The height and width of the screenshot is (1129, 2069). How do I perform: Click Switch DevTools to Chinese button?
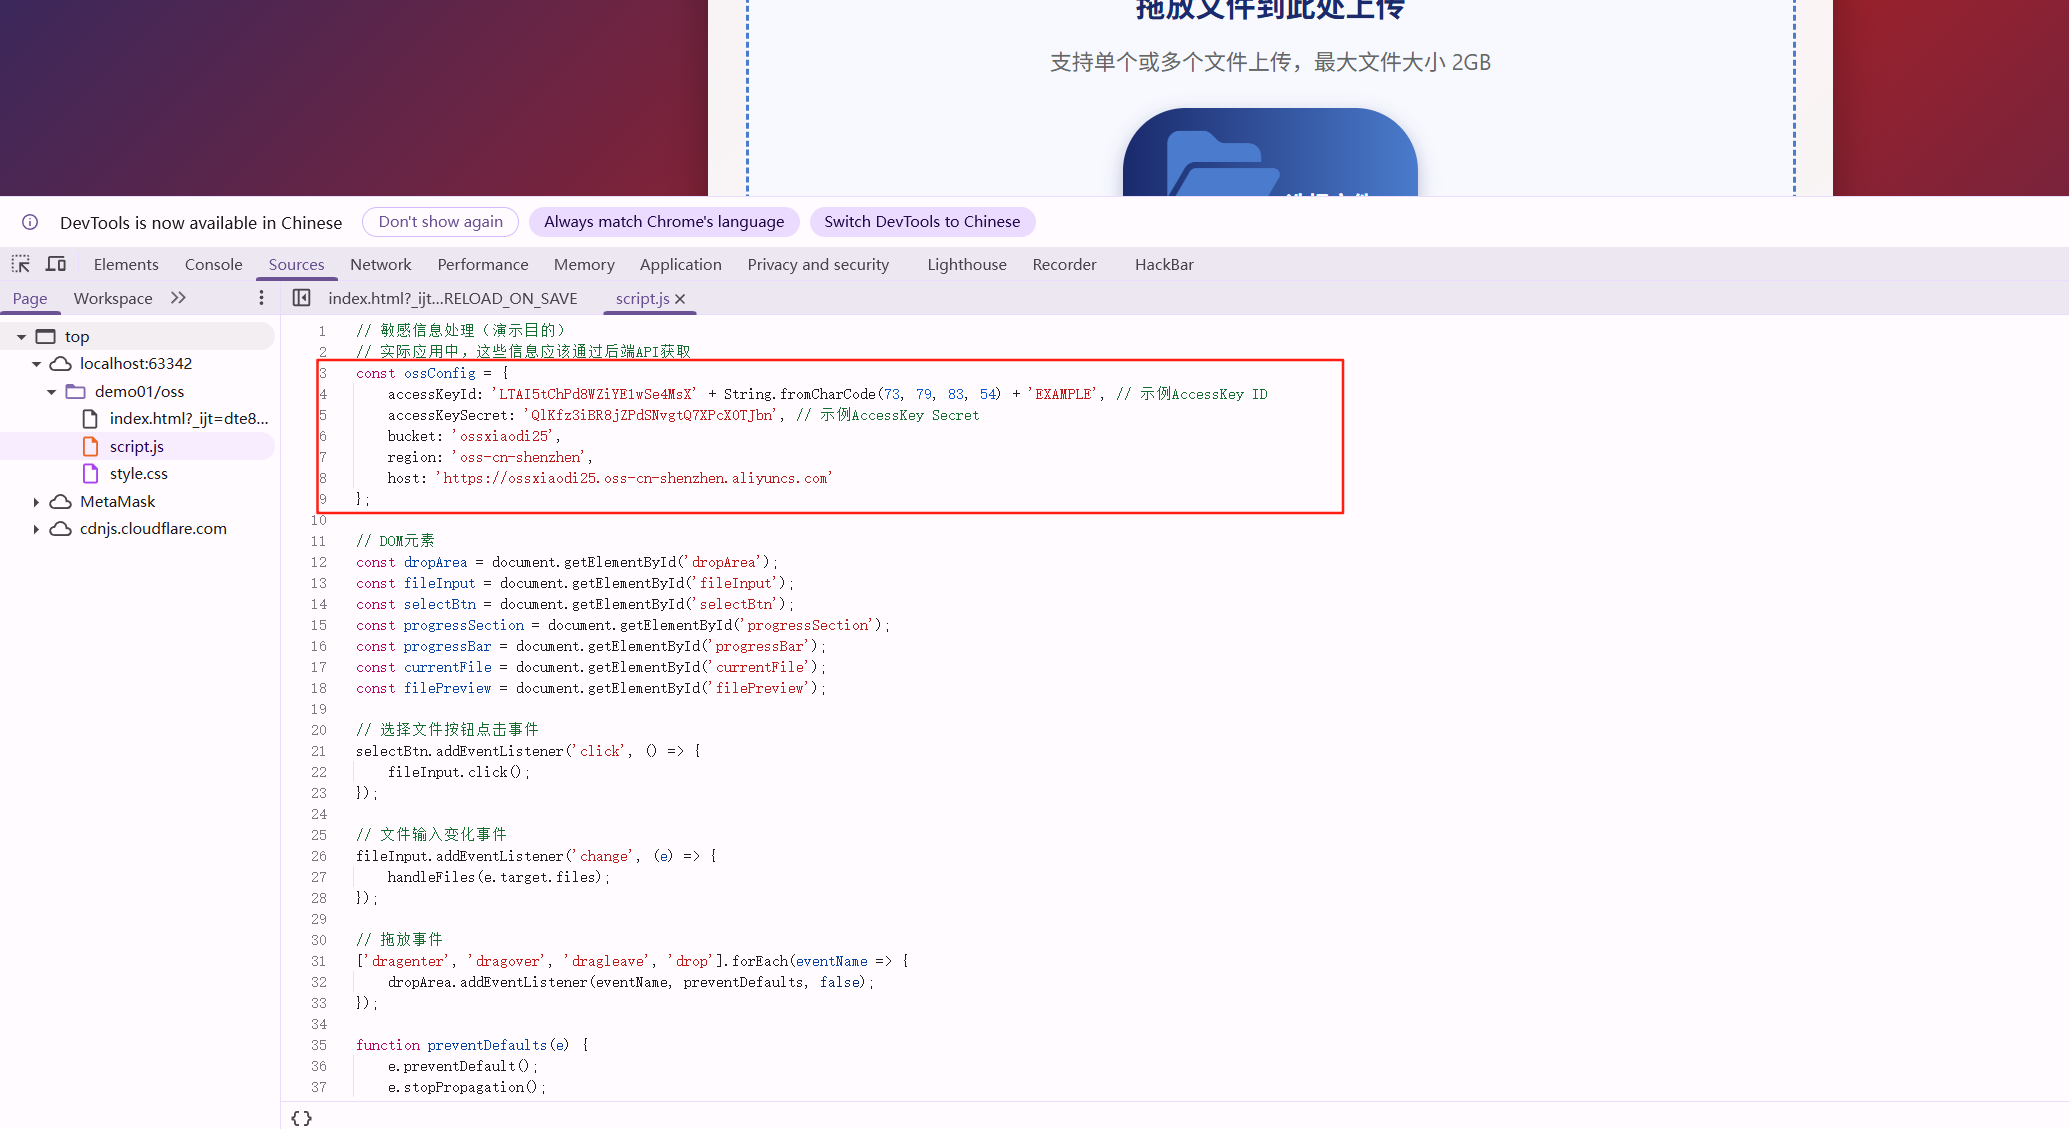click(x=922, y=222)
